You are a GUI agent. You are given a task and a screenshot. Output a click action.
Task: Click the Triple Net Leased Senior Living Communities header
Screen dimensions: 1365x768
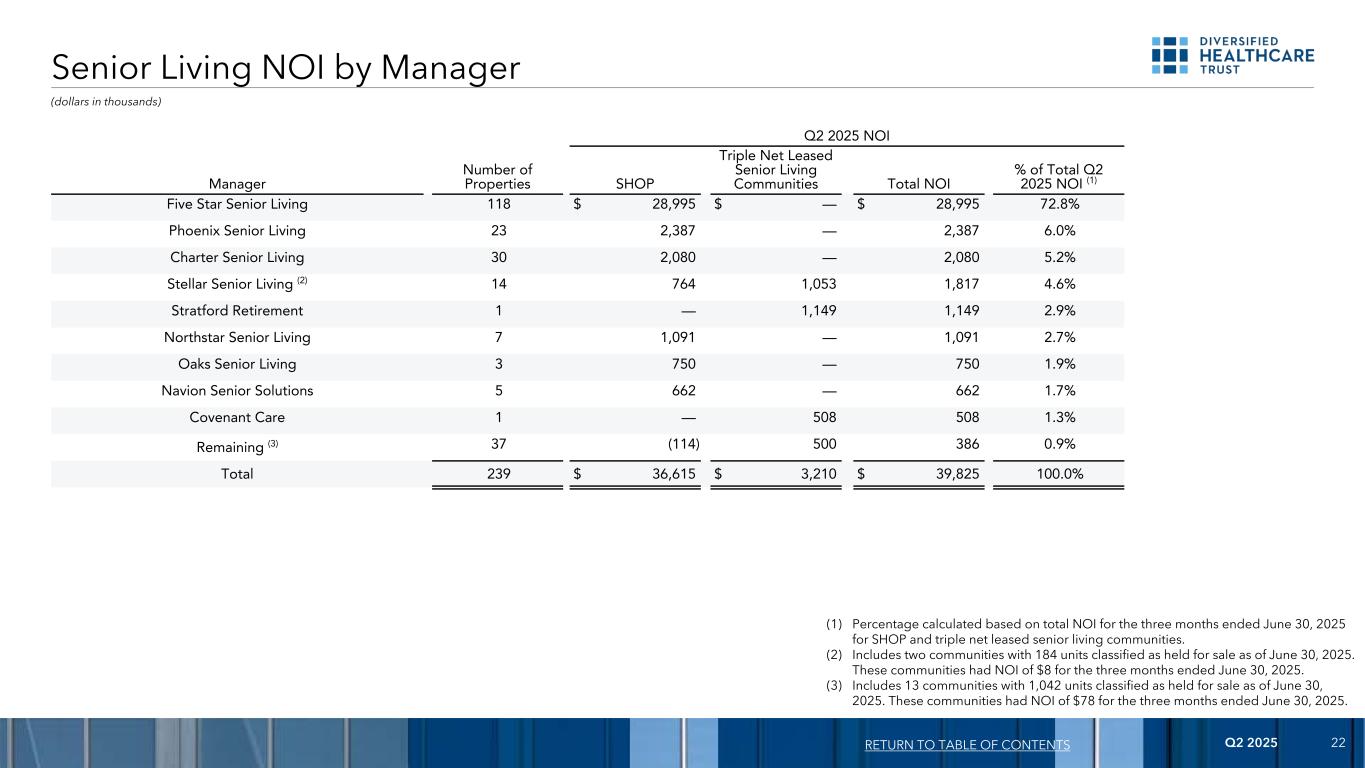(775, 170)
